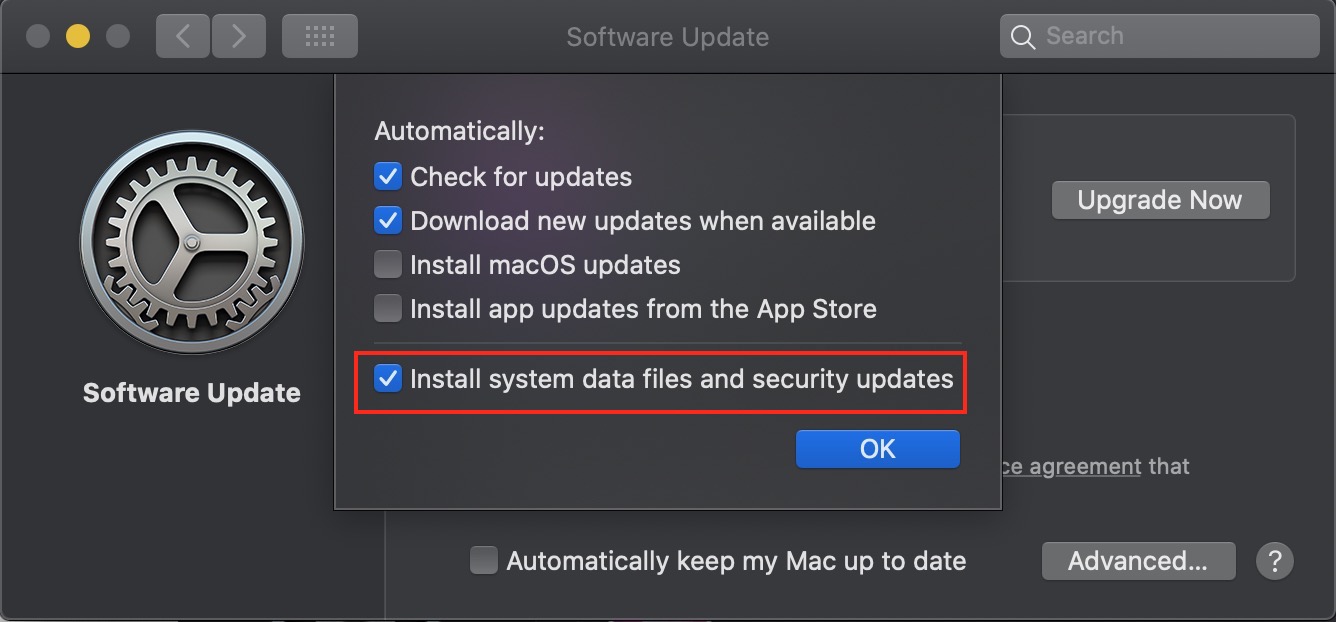Enable Install macOS updates checkbox

[388, 265]
